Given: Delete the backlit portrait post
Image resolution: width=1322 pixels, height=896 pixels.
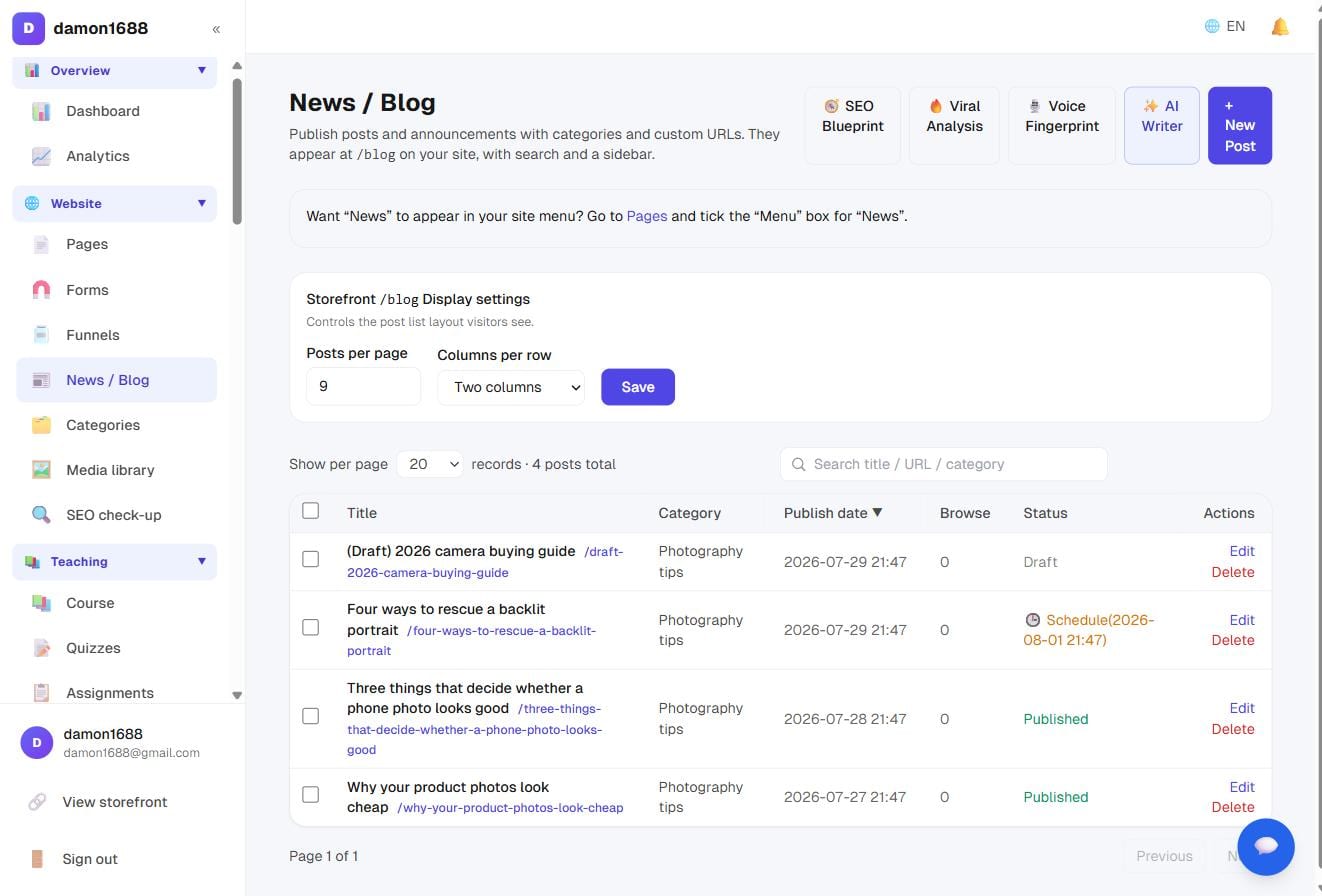Looking at the screenshot, I should pyautogui.click(x=1233, y=640).
